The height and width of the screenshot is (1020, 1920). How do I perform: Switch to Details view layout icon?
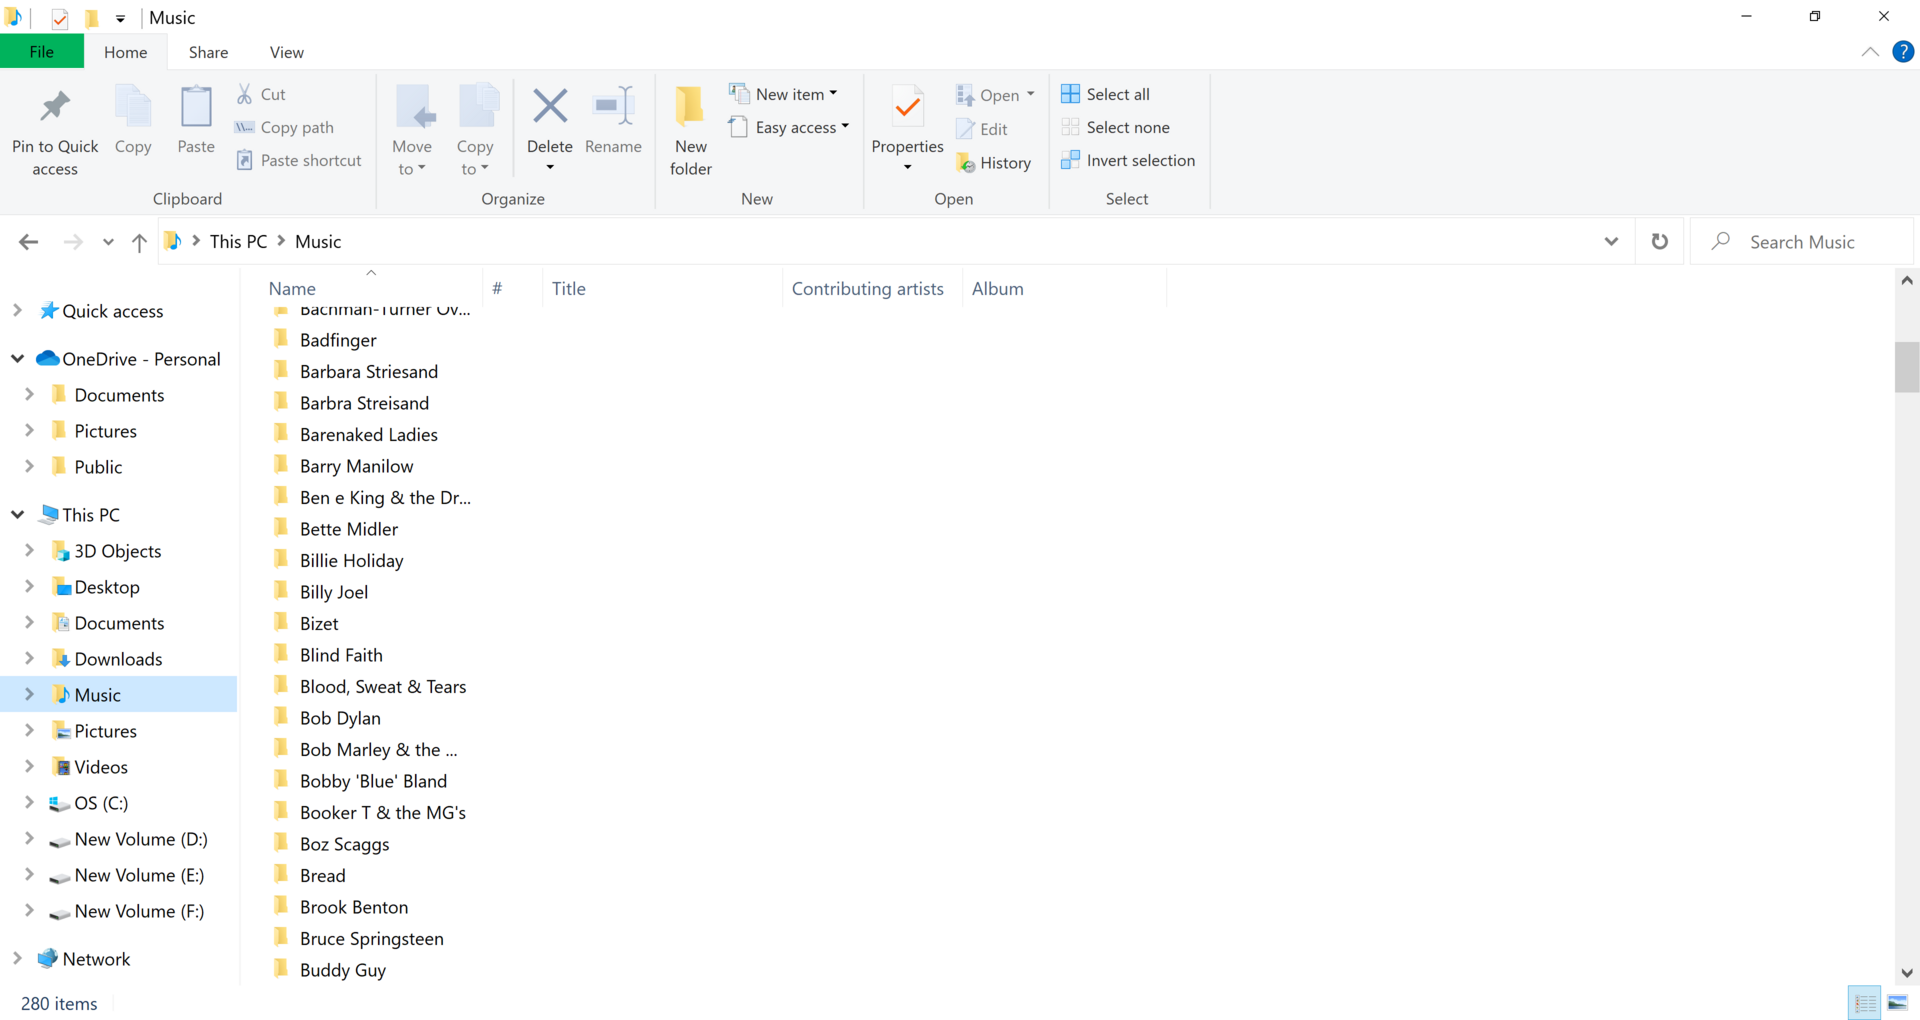pos(1865,1003)
